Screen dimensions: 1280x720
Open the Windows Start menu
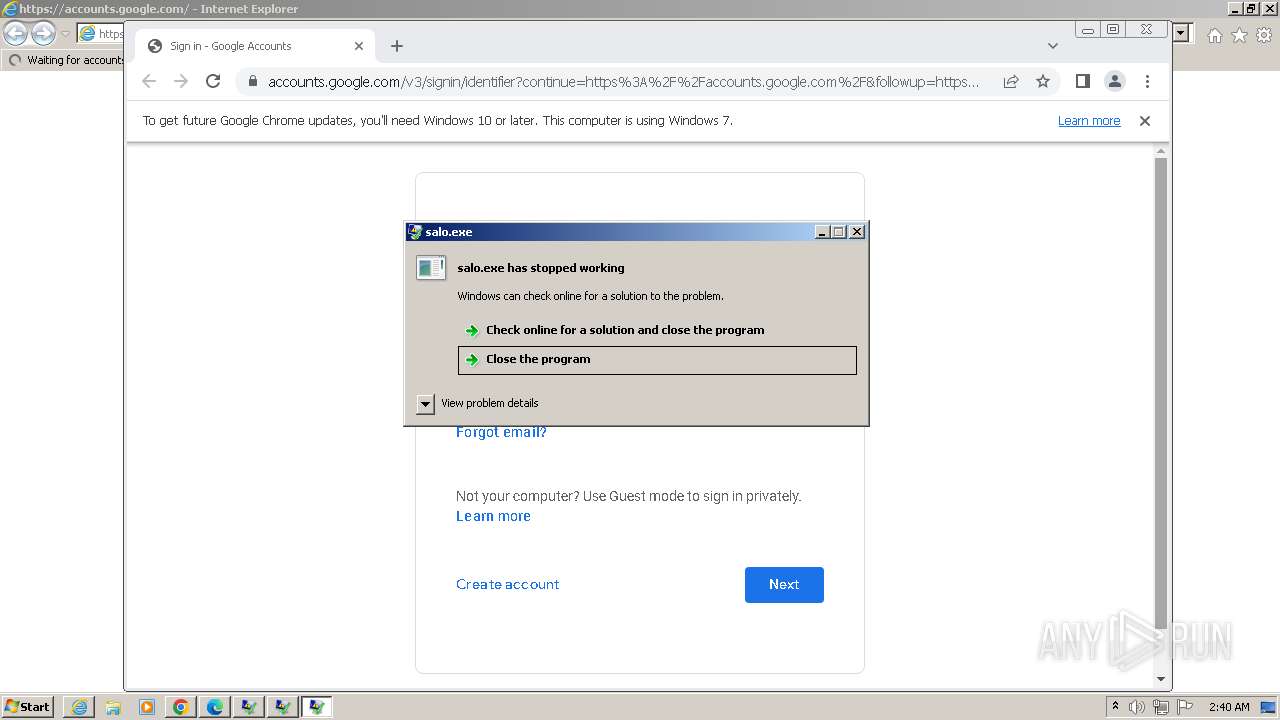click(x=27, y=707)
